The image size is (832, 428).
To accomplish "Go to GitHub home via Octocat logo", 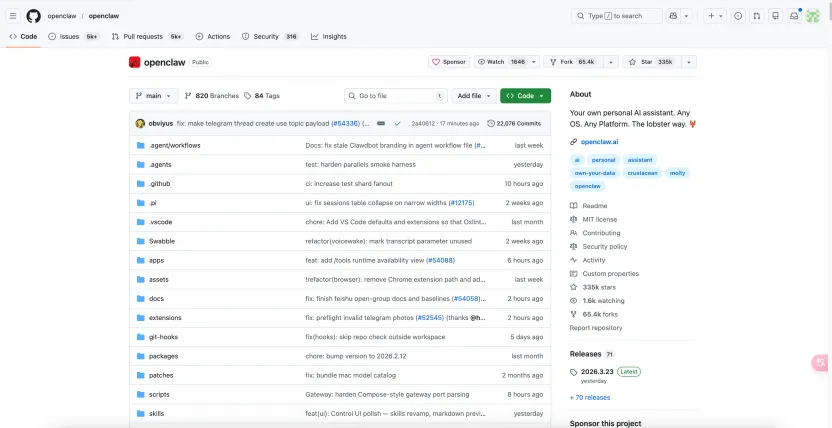I will 33,16.
